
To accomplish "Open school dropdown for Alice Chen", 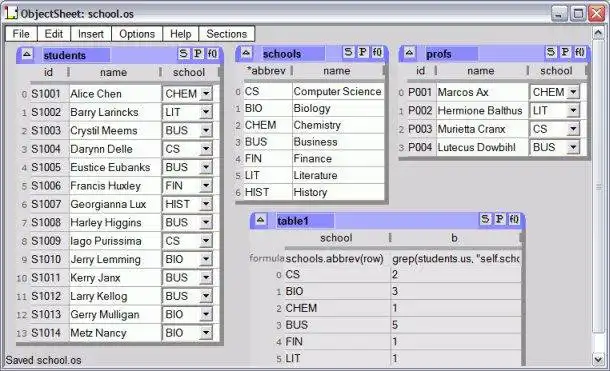I will pos(206,94).
